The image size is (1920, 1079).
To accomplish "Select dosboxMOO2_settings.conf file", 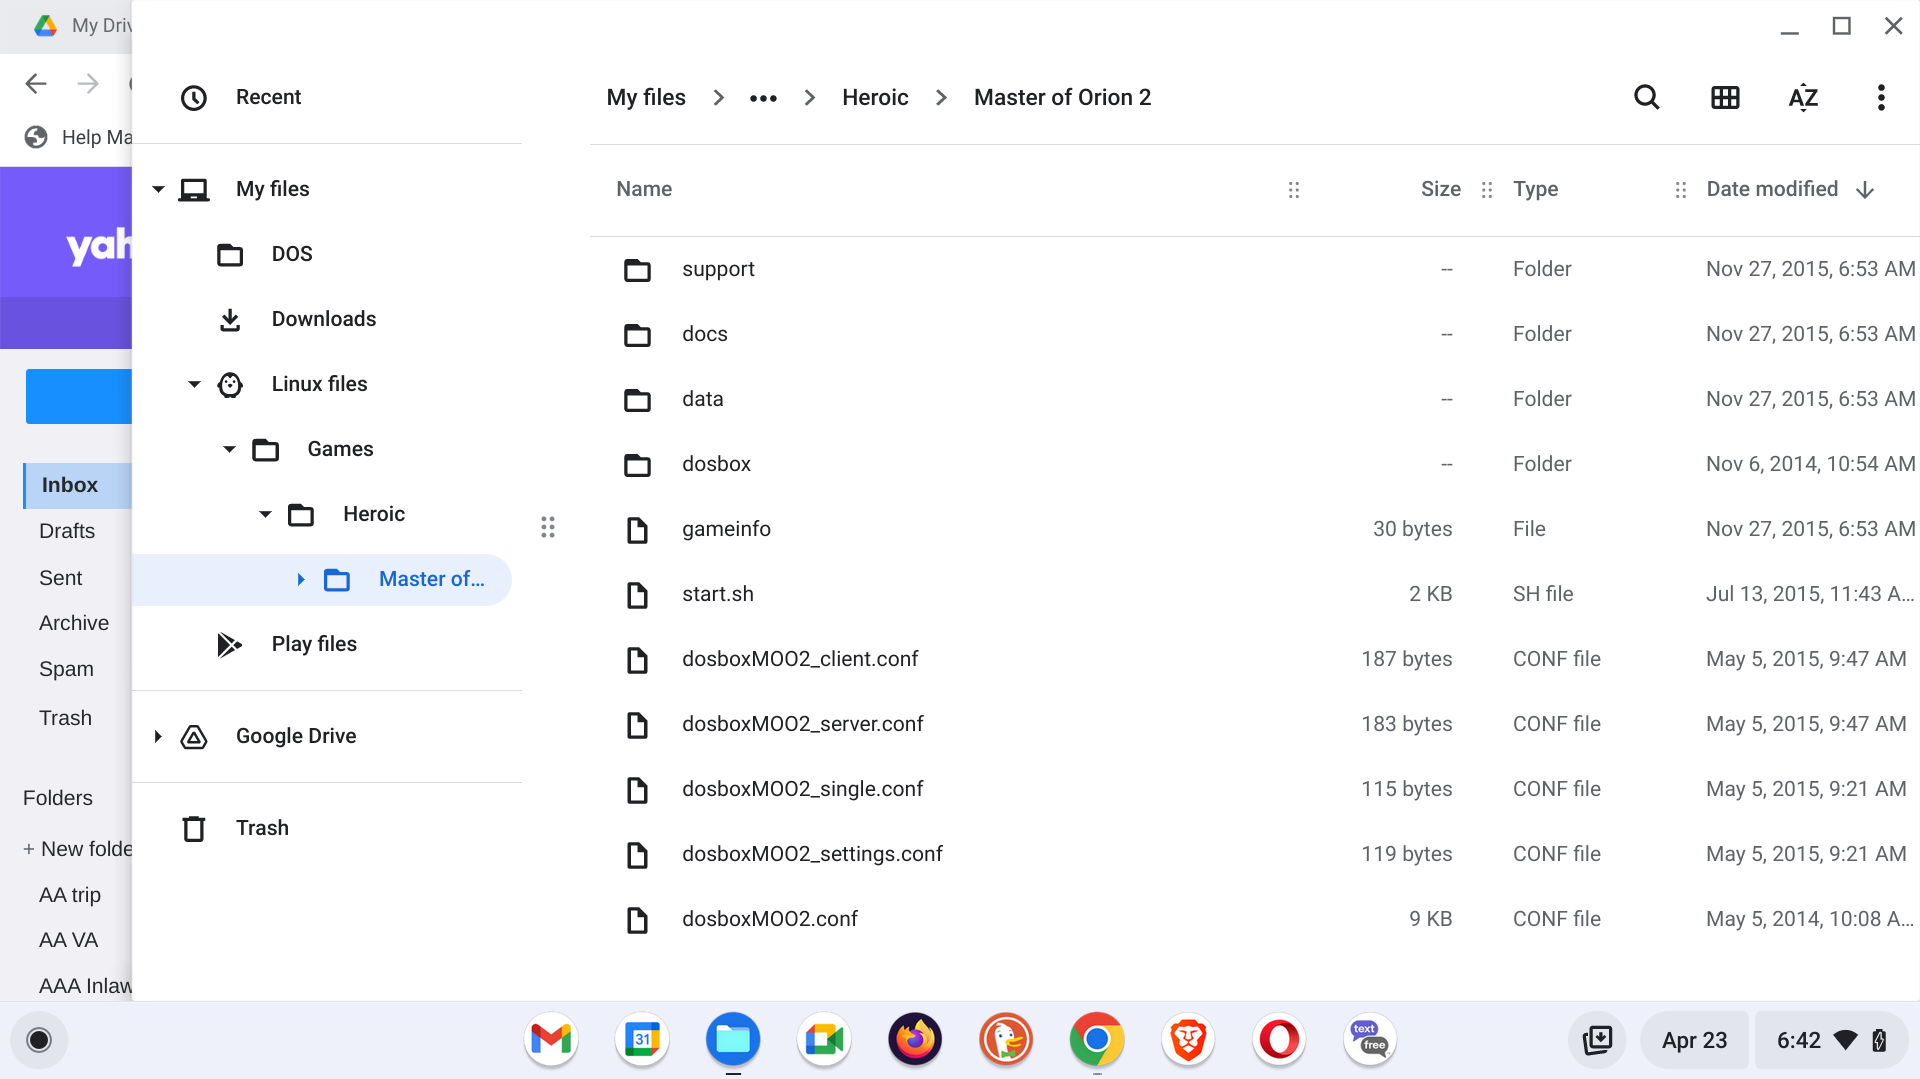I will pyautogui.click(x=1254, y=854).
